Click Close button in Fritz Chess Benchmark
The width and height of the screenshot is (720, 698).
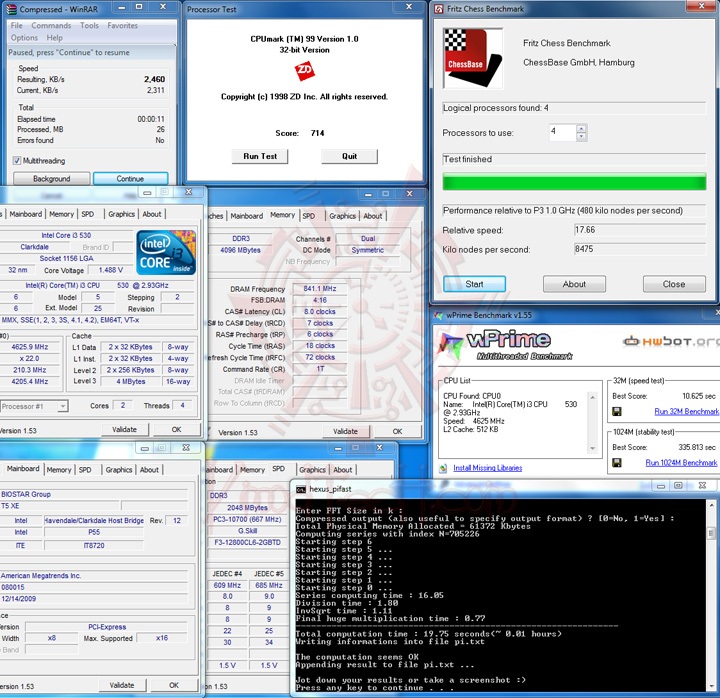[674, 284]
